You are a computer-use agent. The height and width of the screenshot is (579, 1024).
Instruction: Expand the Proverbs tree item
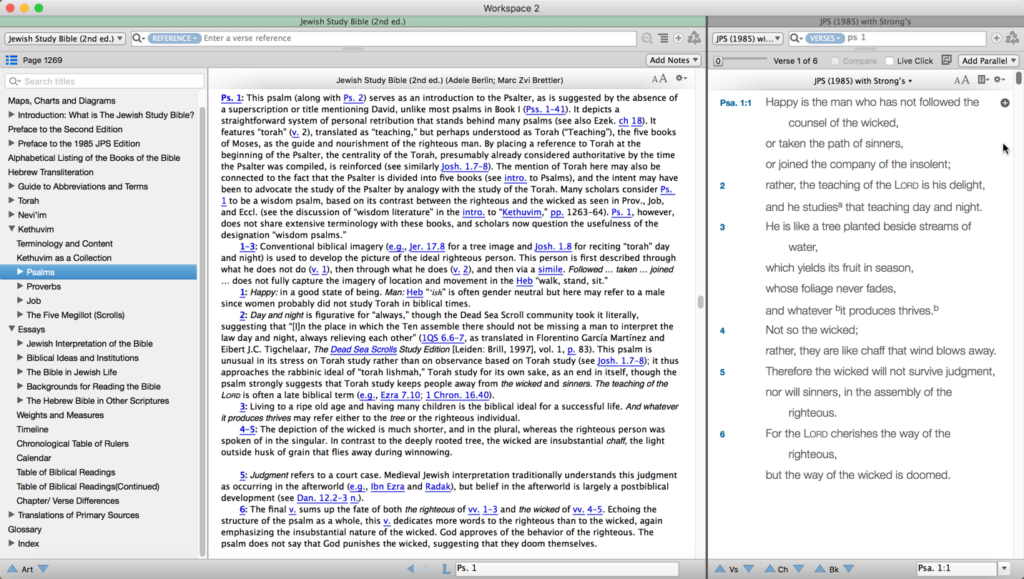pos(21,286)
